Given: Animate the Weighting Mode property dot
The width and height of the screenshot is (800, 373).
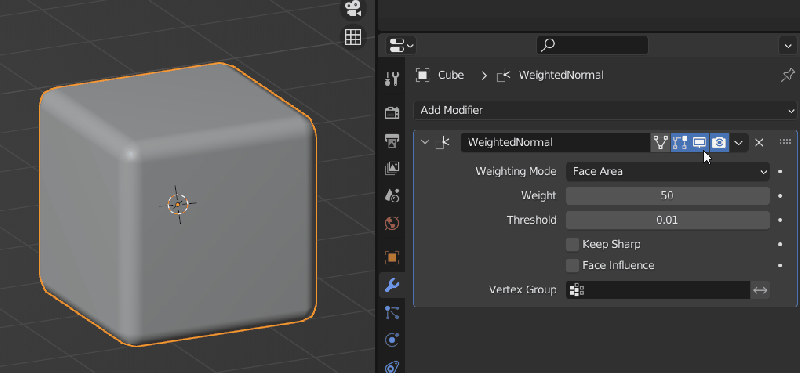Looking at the screenshot, I should [x=780, y=171].
